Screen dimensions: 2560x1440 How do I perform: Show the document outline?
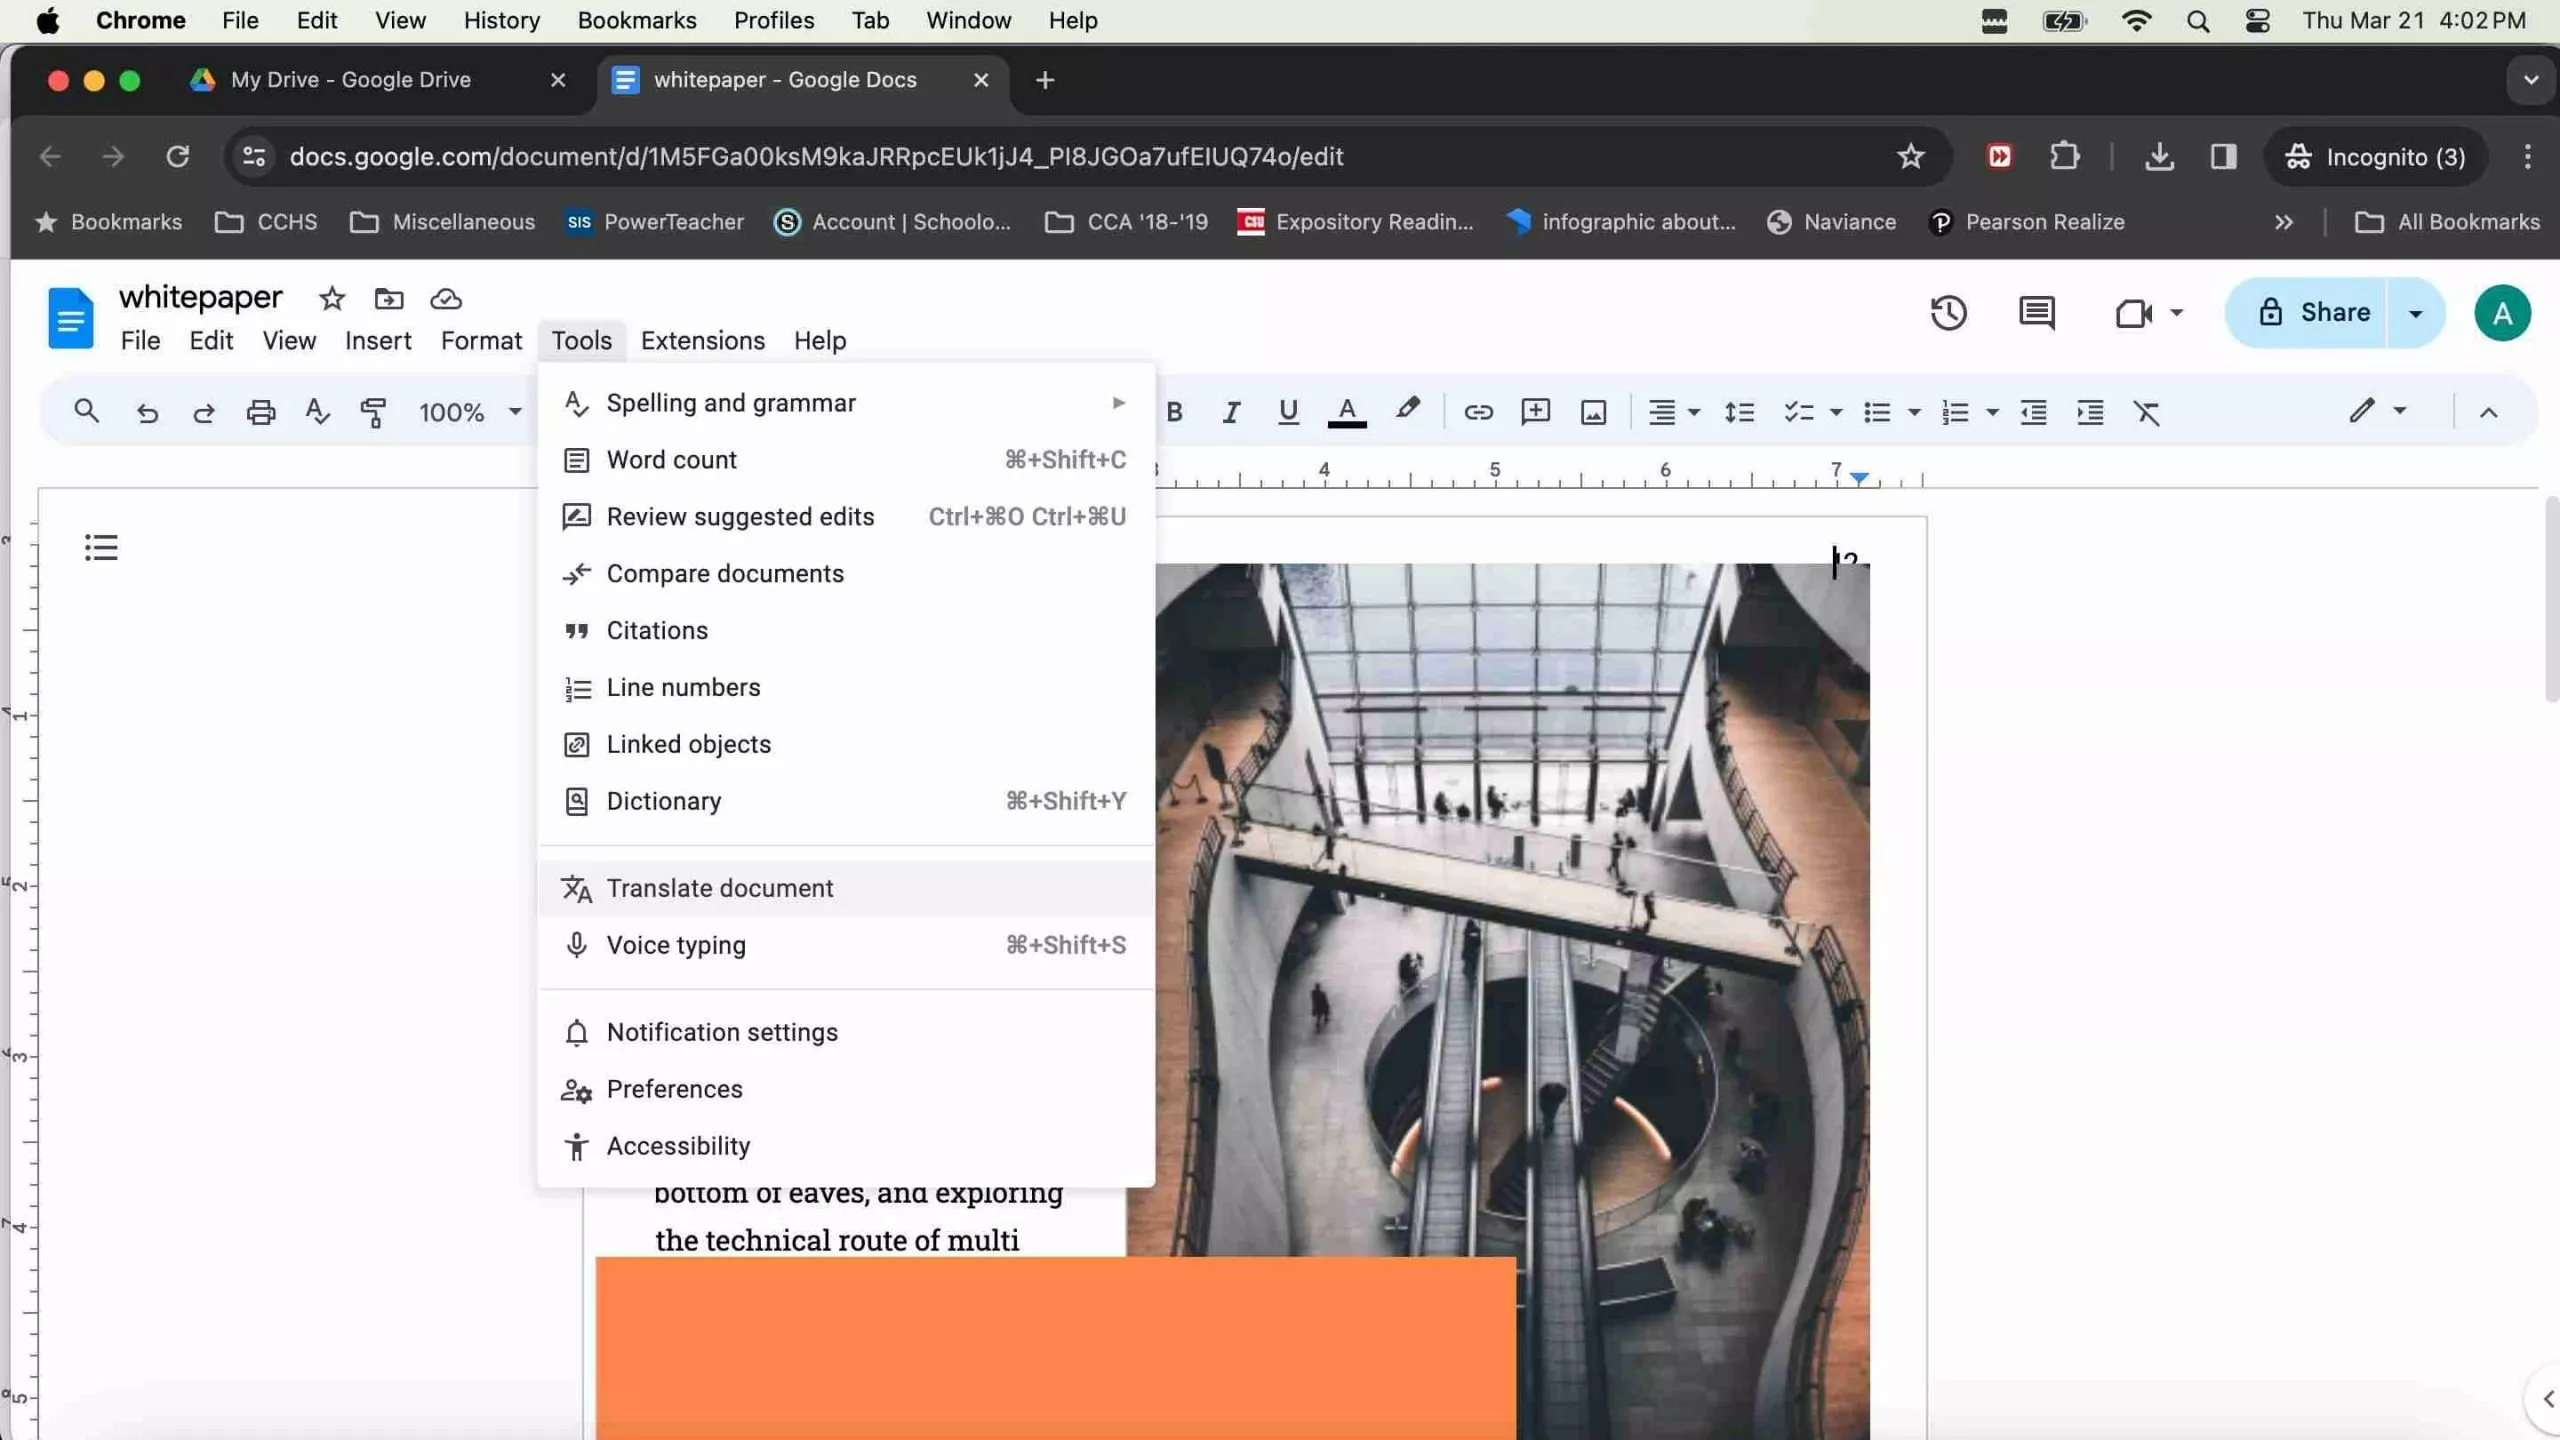(100, 546)
